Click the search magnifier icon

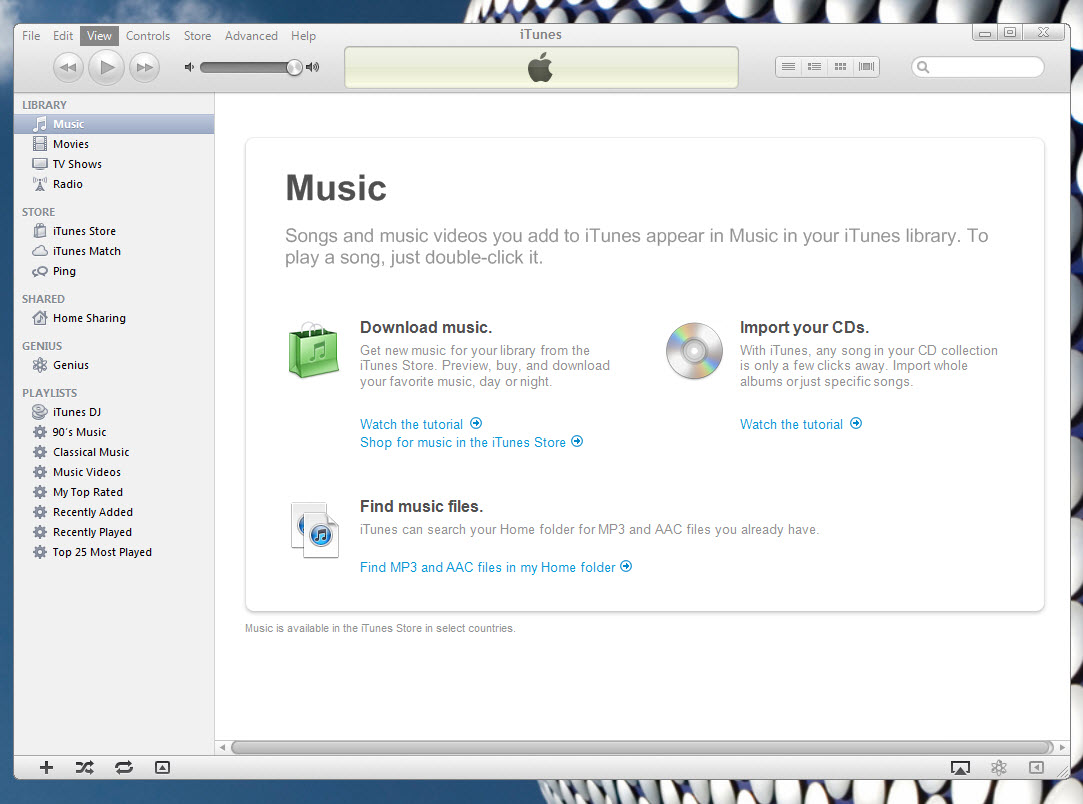[923, 67]
